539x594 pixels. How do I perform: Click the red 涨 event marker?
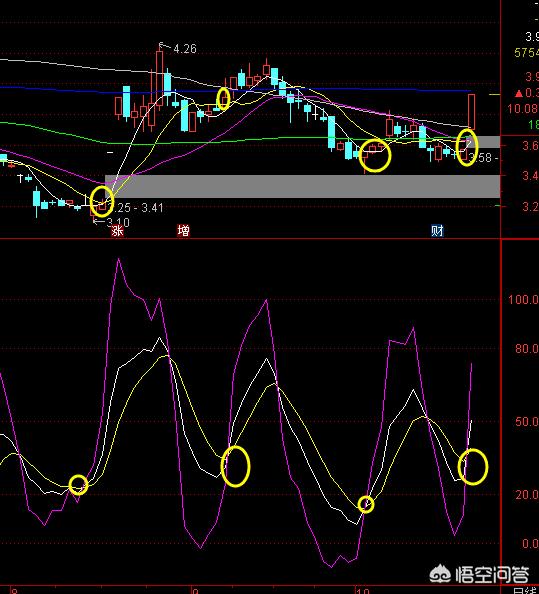coord(117,230)
